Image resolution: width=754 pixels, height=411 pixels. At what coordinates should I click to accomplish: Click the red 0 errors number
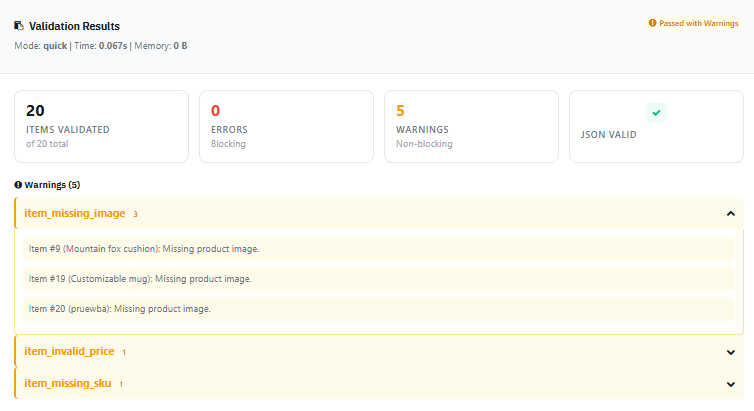coord(215,111)
